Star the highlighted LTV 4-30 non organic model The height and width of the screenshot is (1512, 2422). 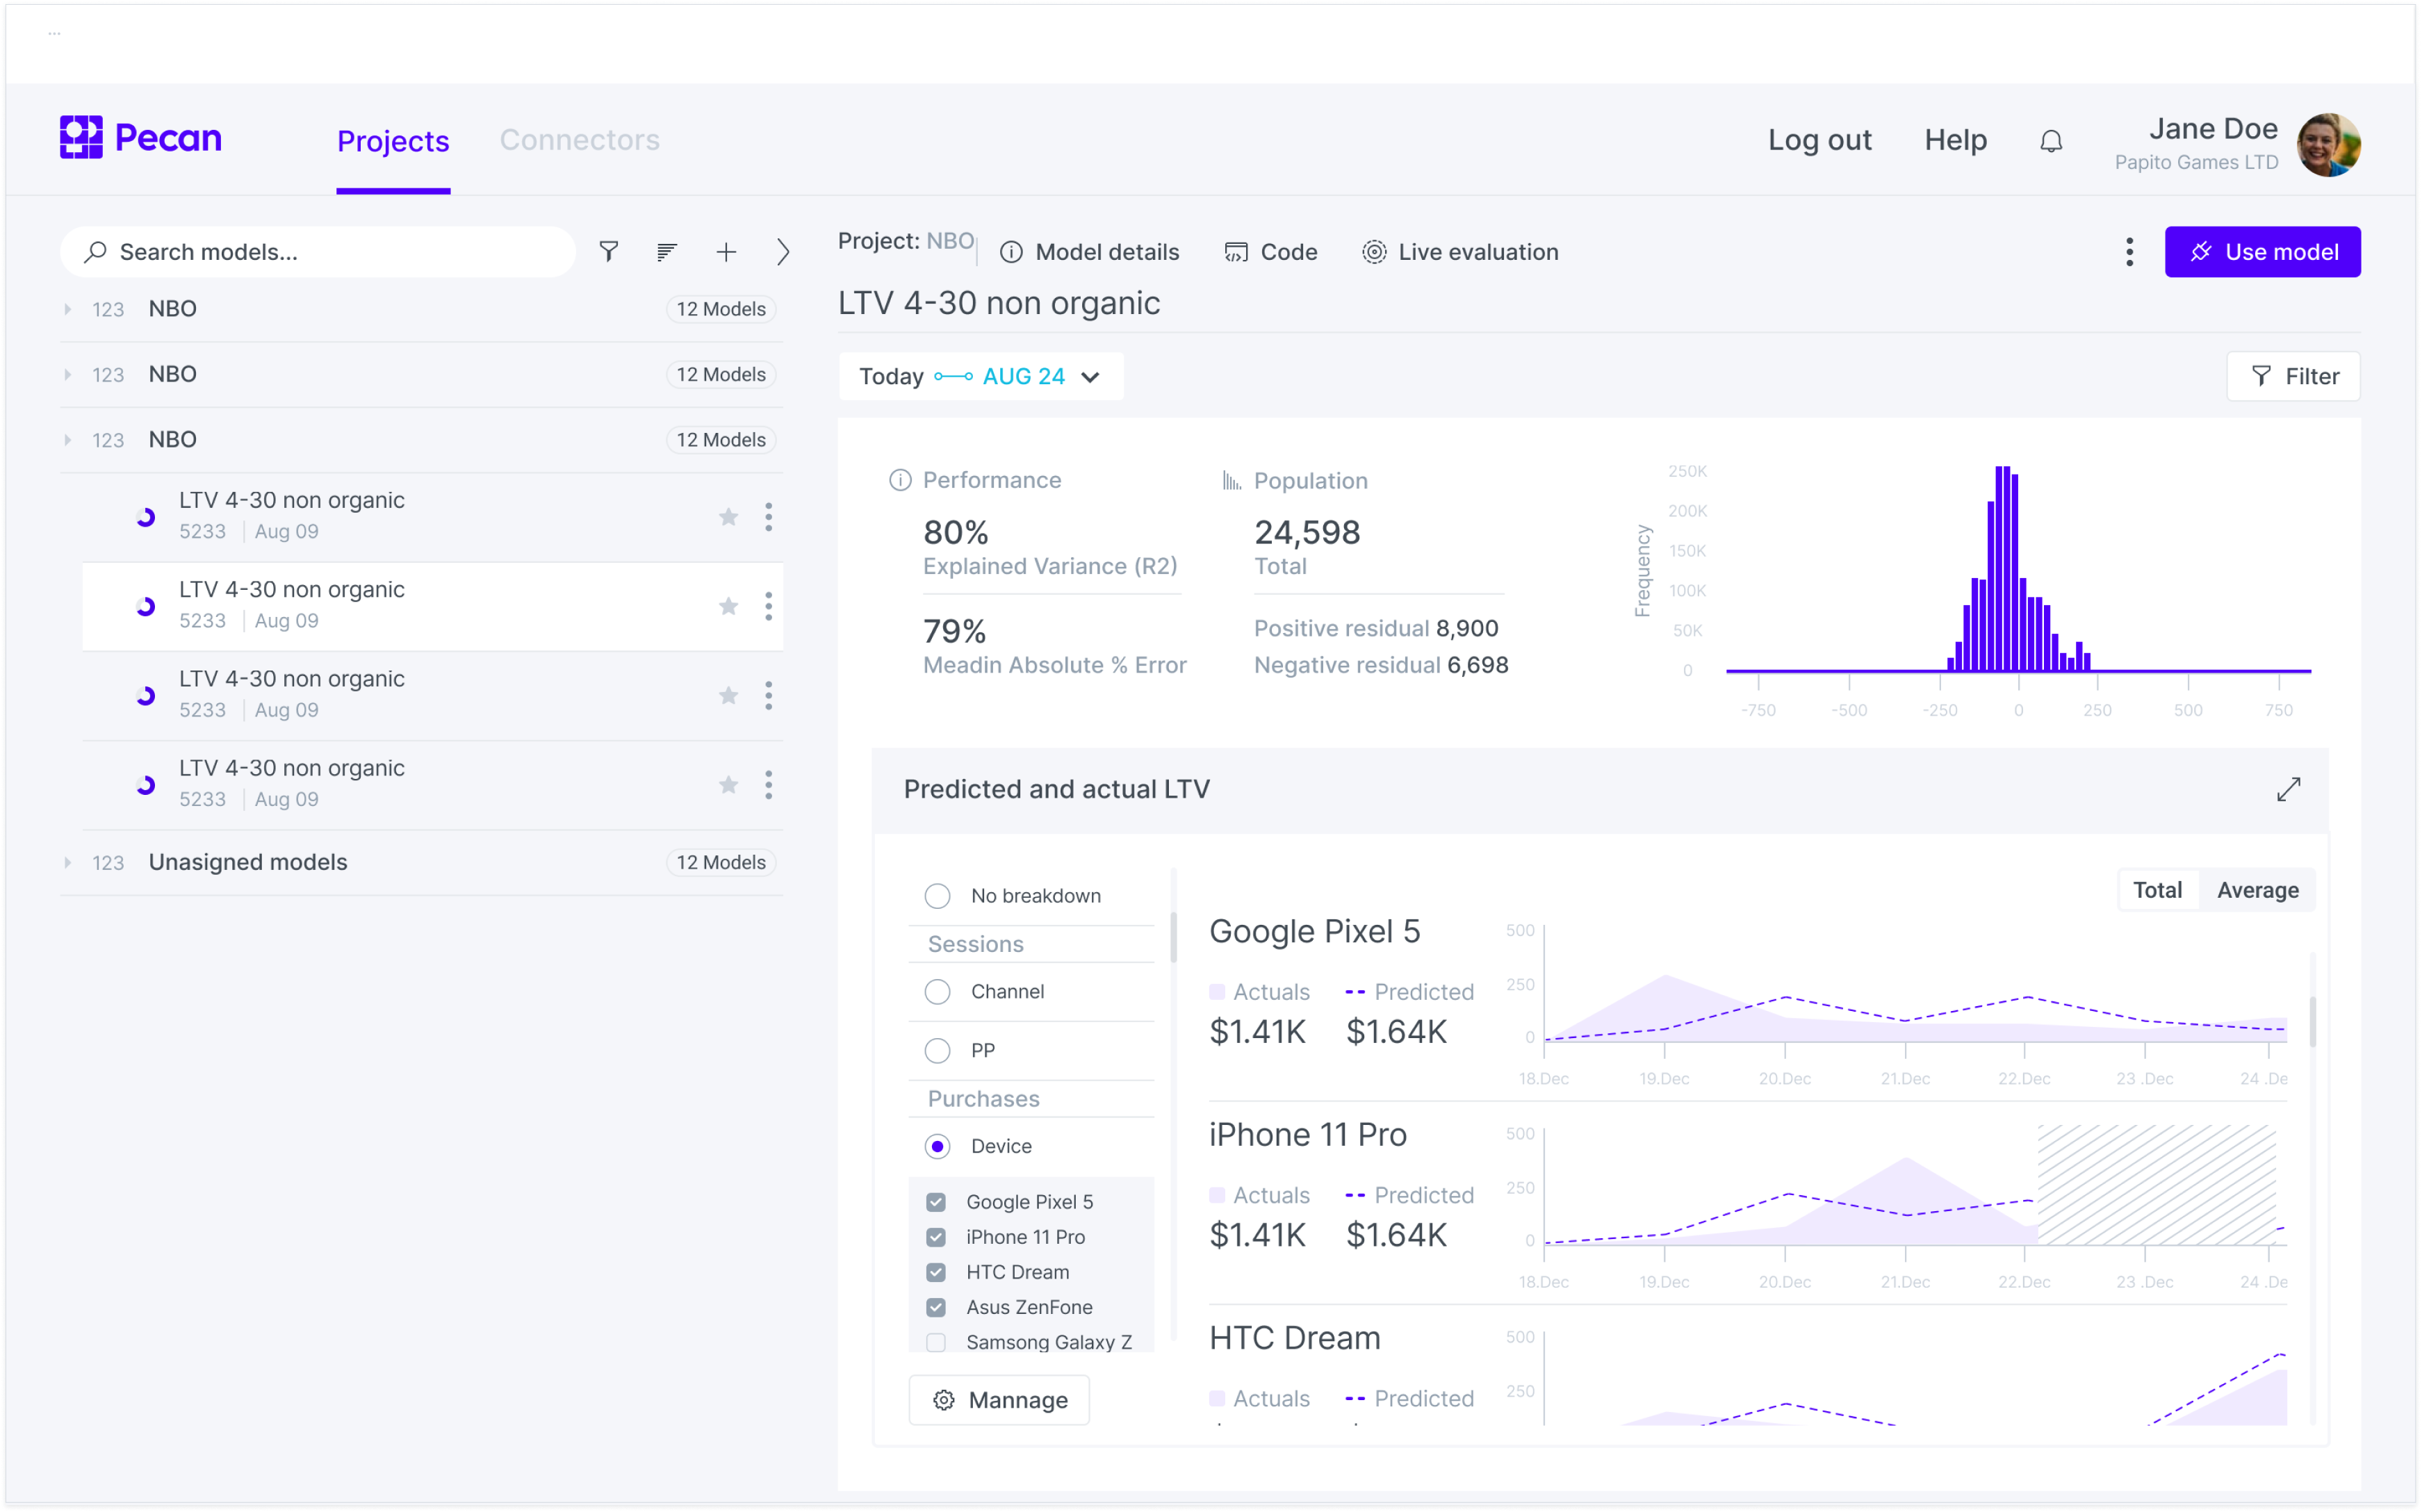coord(728,607)
